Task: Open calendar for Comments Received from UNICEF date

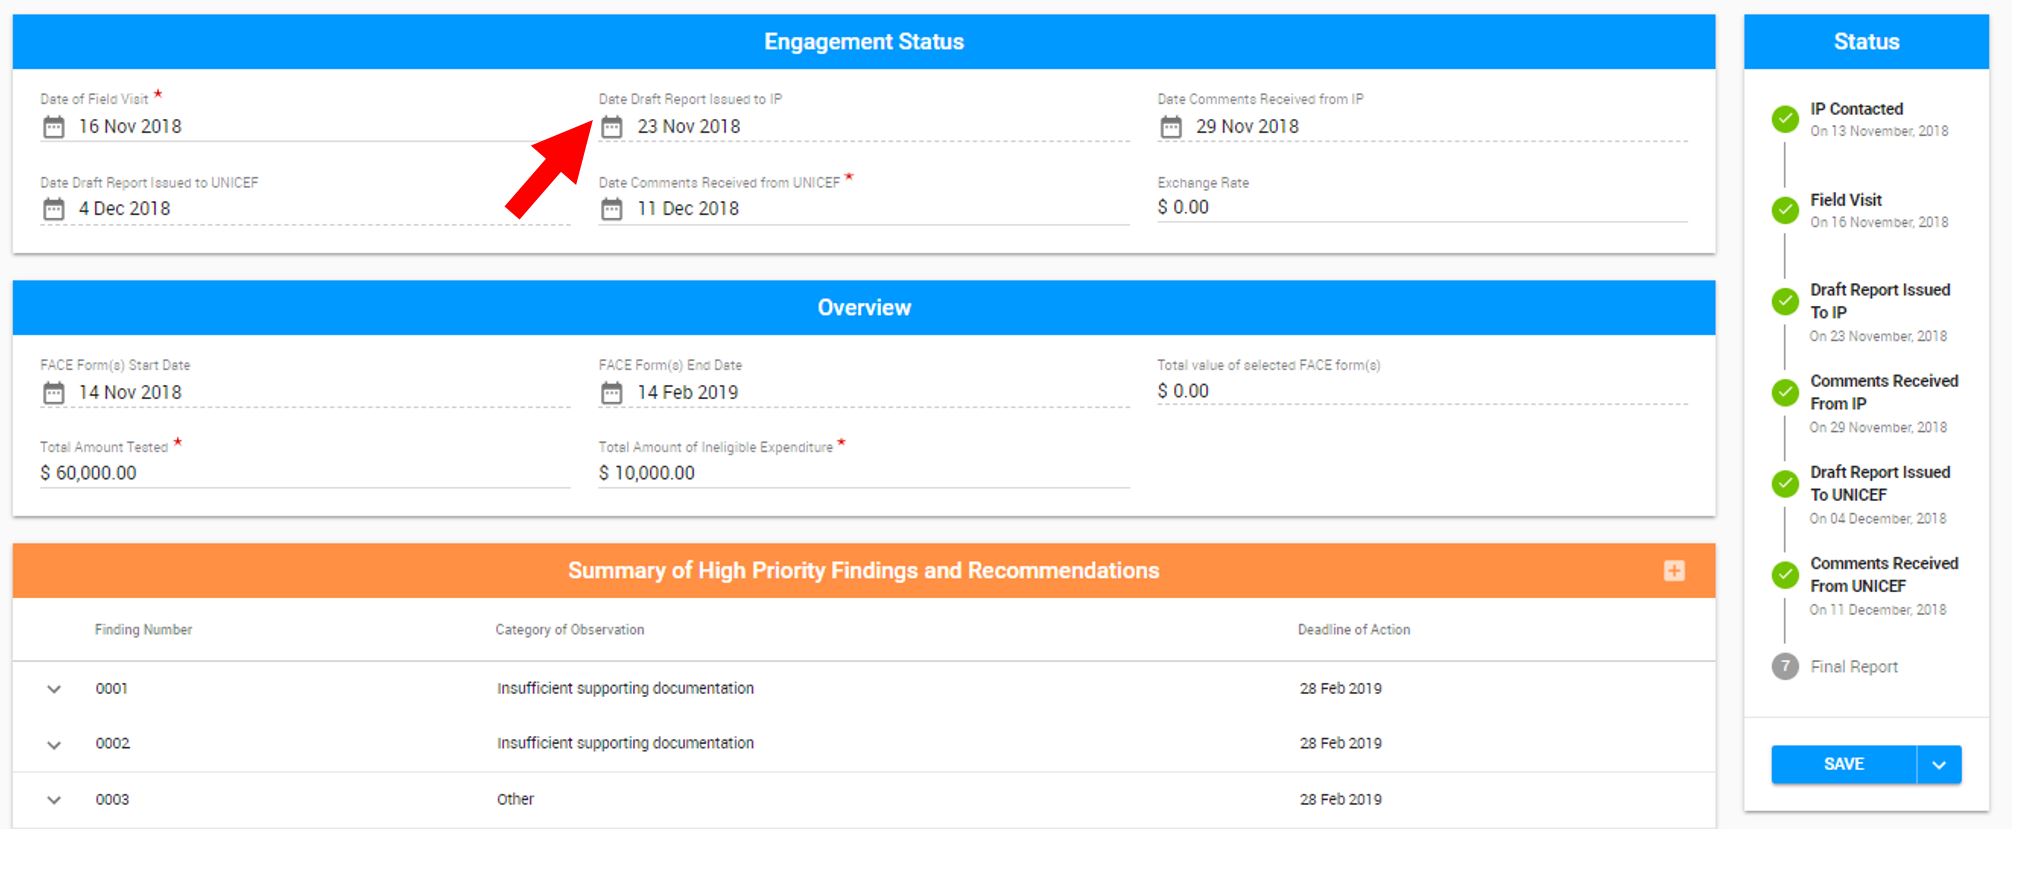Action: 612,209
